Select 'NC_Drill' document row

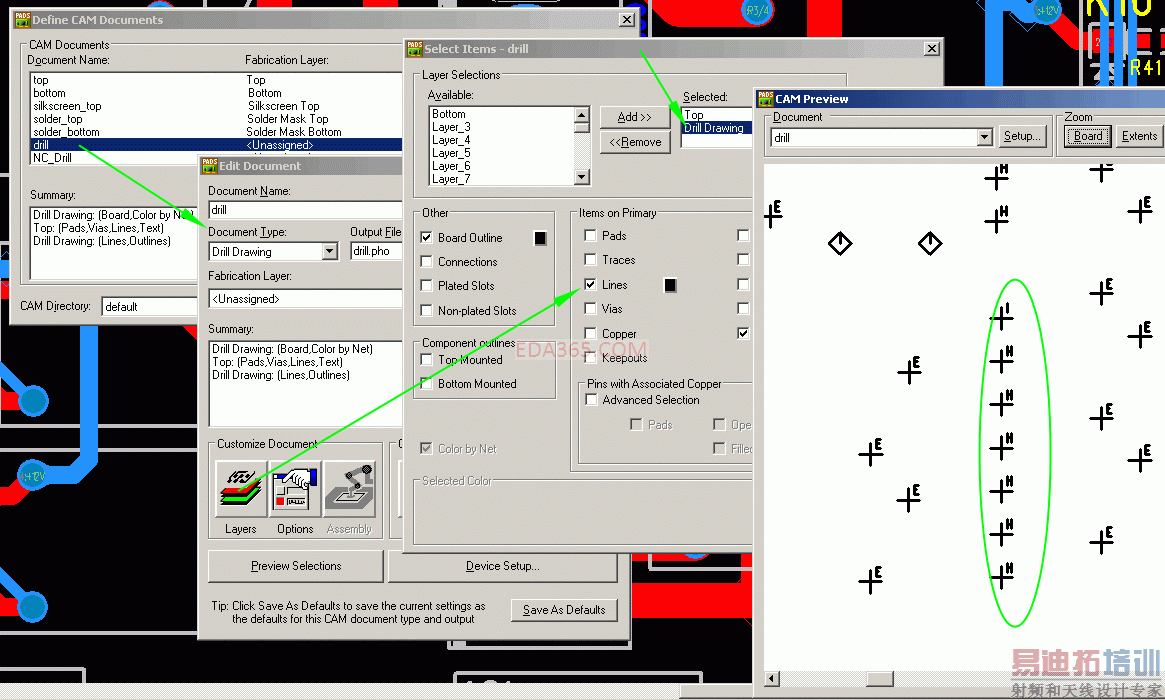pos(115,158)
